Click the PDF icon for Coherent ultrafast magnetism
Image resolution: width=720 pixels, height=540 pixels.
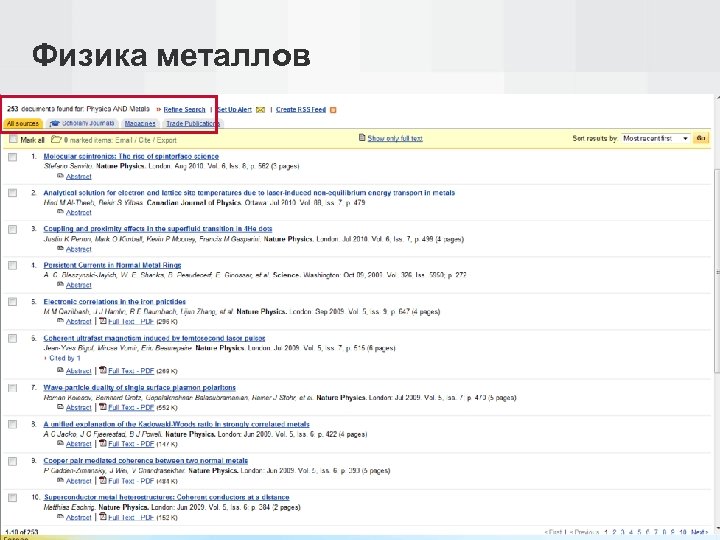click(103, 370)
